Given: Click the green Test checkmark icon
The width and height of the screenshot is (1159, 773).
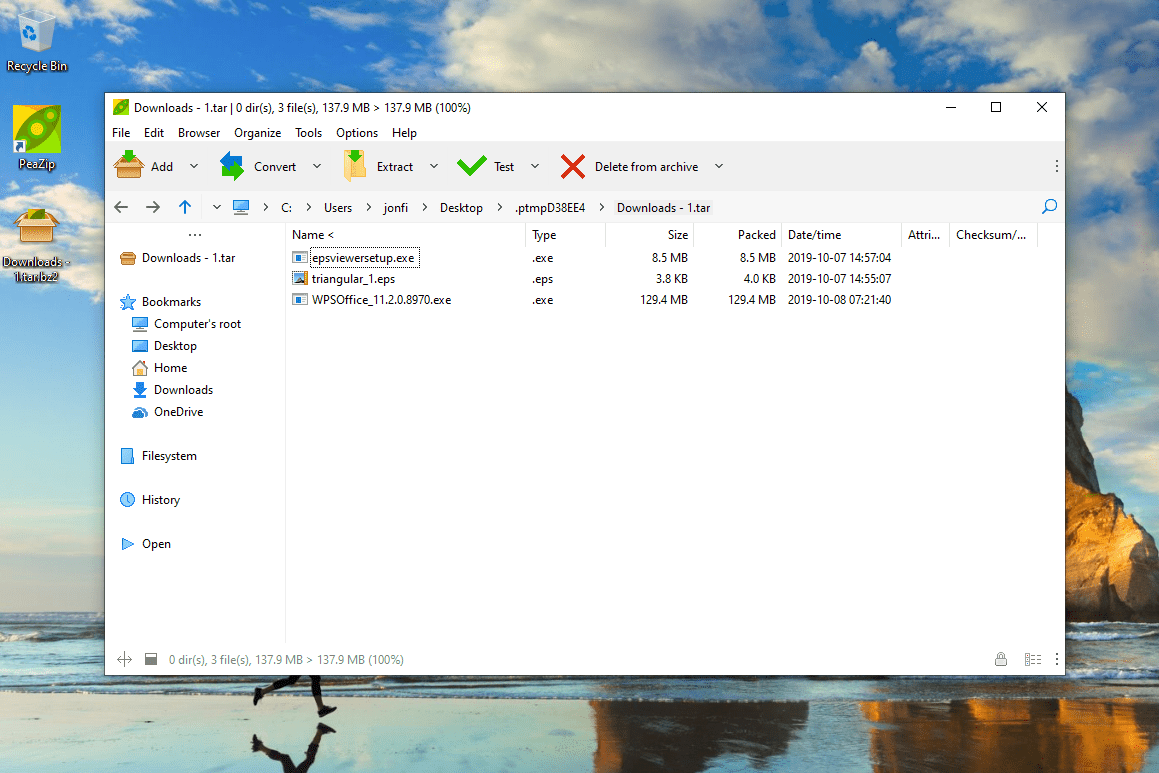Looking at the screenshot, I should coord(471,166).
